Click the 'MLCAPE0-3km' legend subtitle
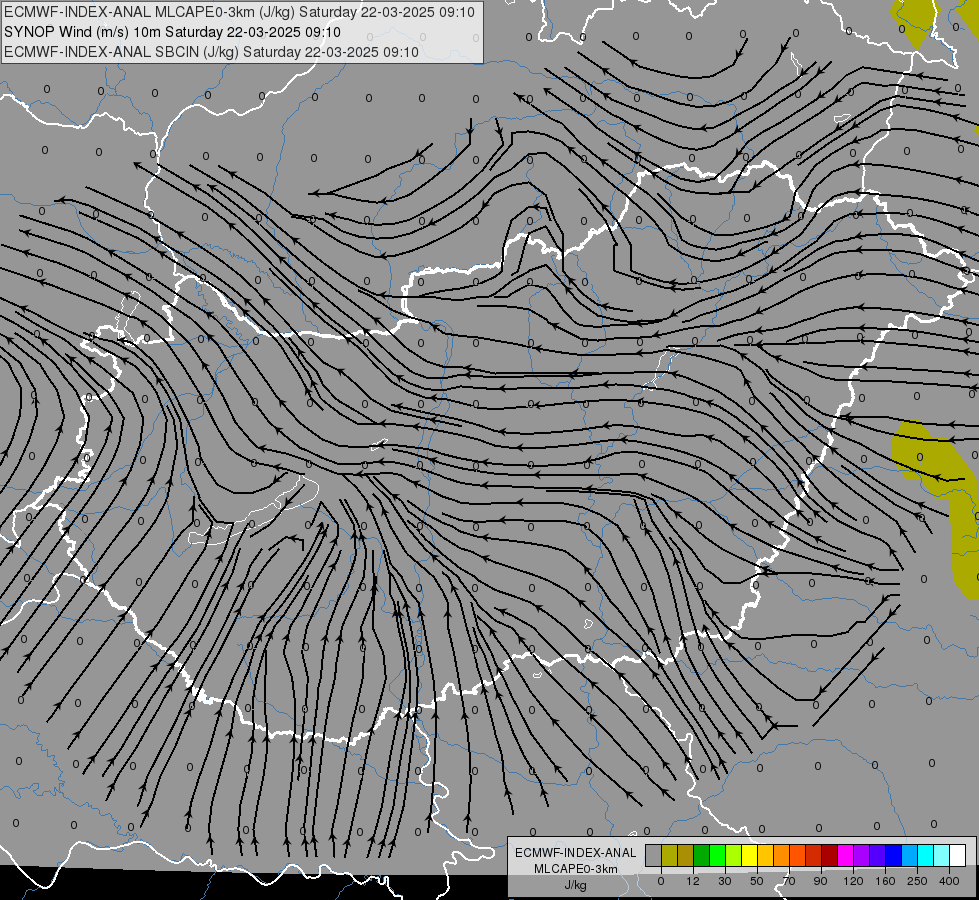Image resolution: width=979 pixels, height=900 pixels. coord(575,869)
